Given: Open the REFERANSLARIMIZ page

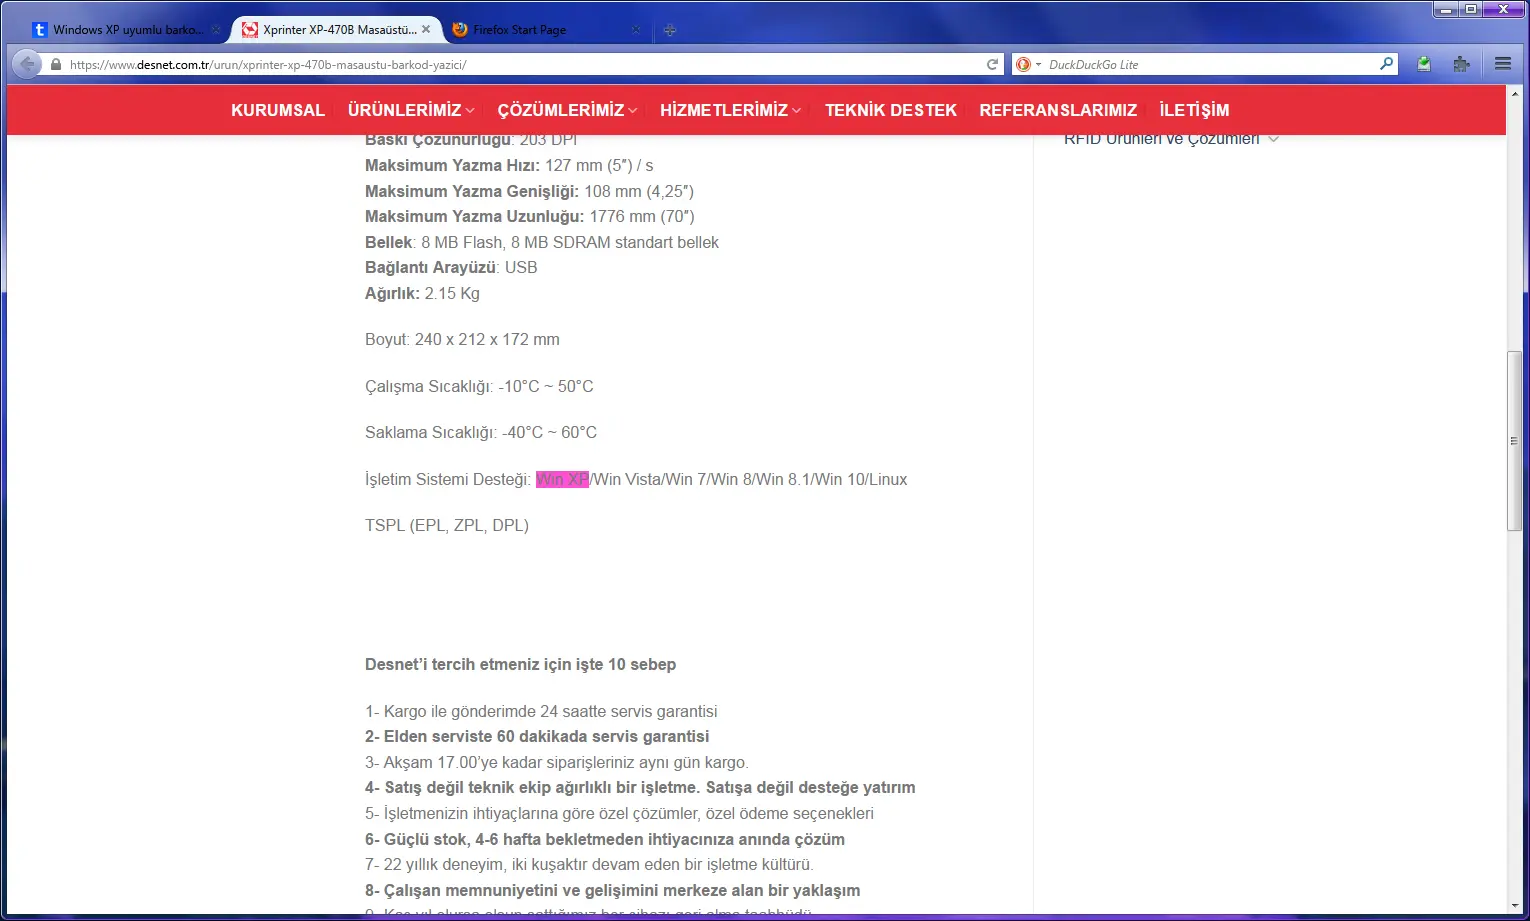Looking at the screenshot, I should point(1058,110).
